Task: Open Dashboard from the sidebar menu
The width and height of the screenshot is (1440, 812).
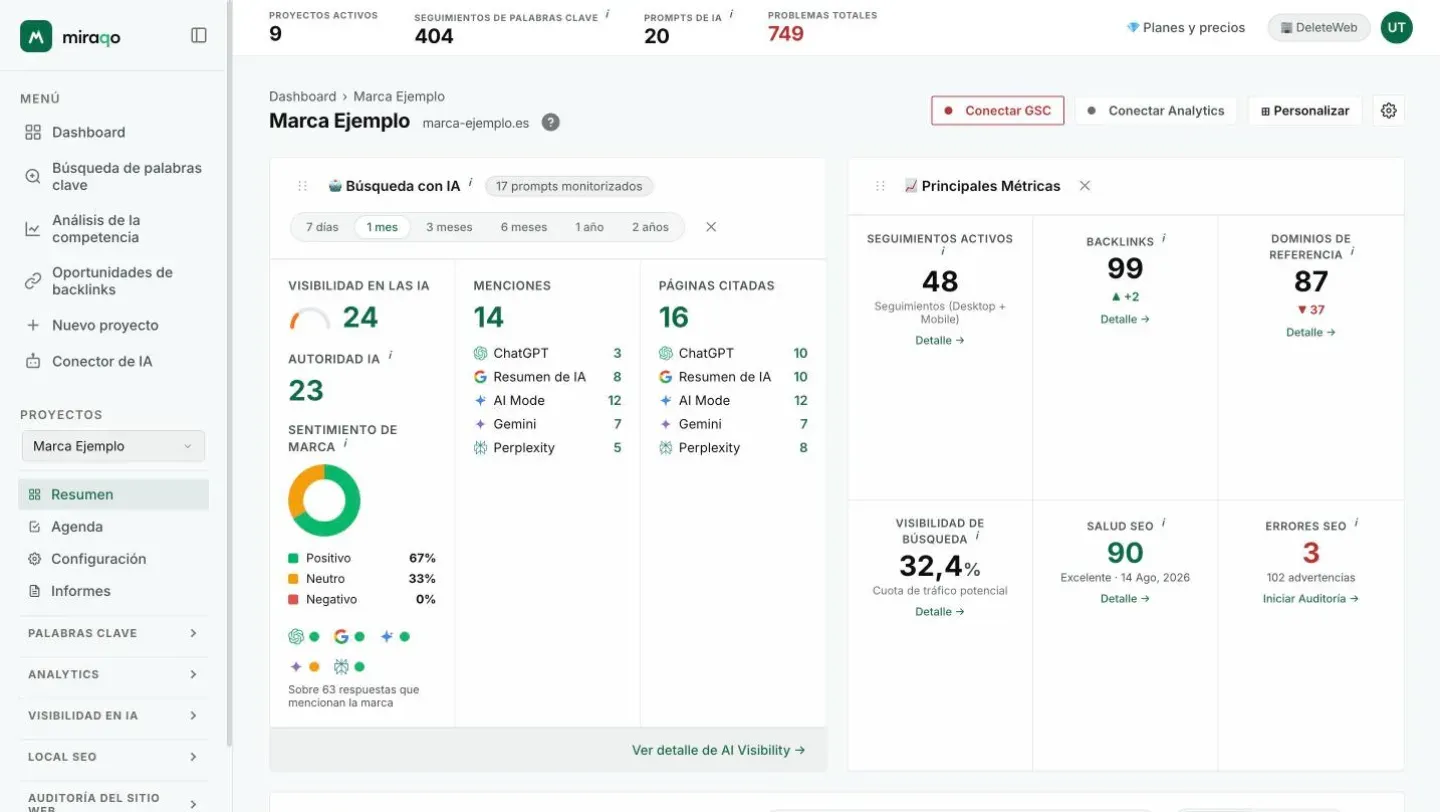Action: pyautogui.click(x=88, y=132)
